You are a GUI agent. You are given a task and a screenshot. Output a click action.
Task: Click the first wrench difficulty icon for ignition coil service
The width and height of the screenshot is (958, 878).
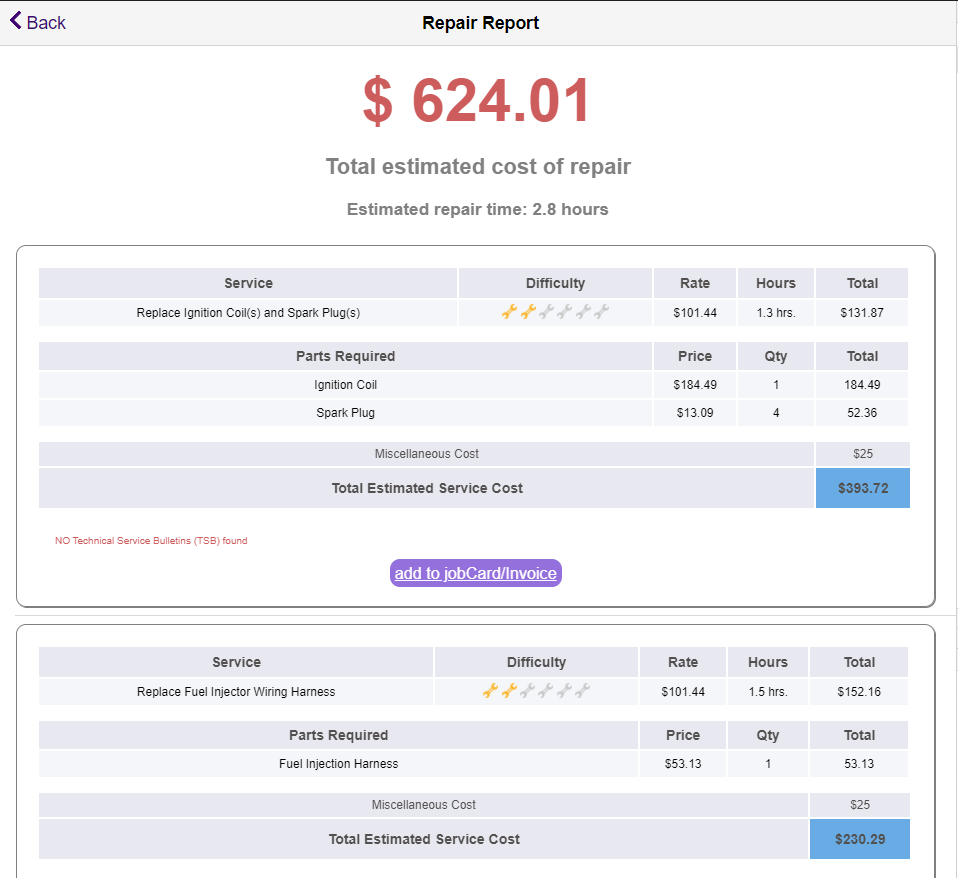point(510,312)
